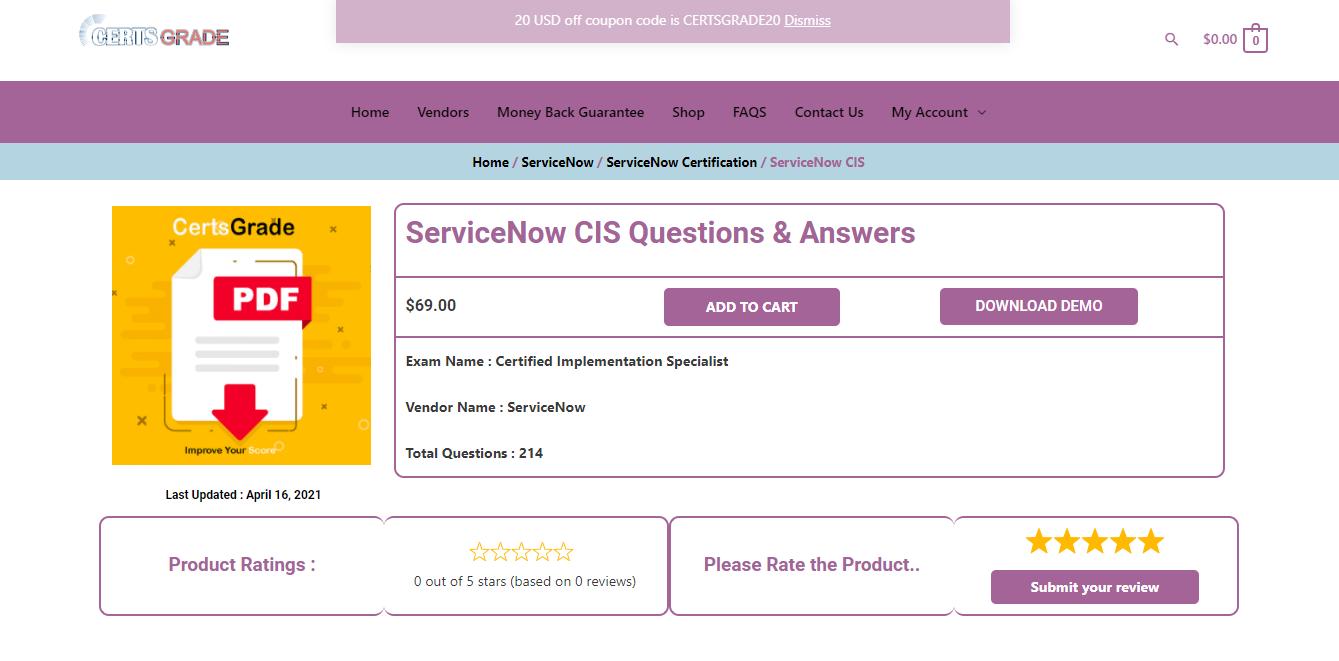Open the Contact Us menu item
1339x661 pixels.
829,112
